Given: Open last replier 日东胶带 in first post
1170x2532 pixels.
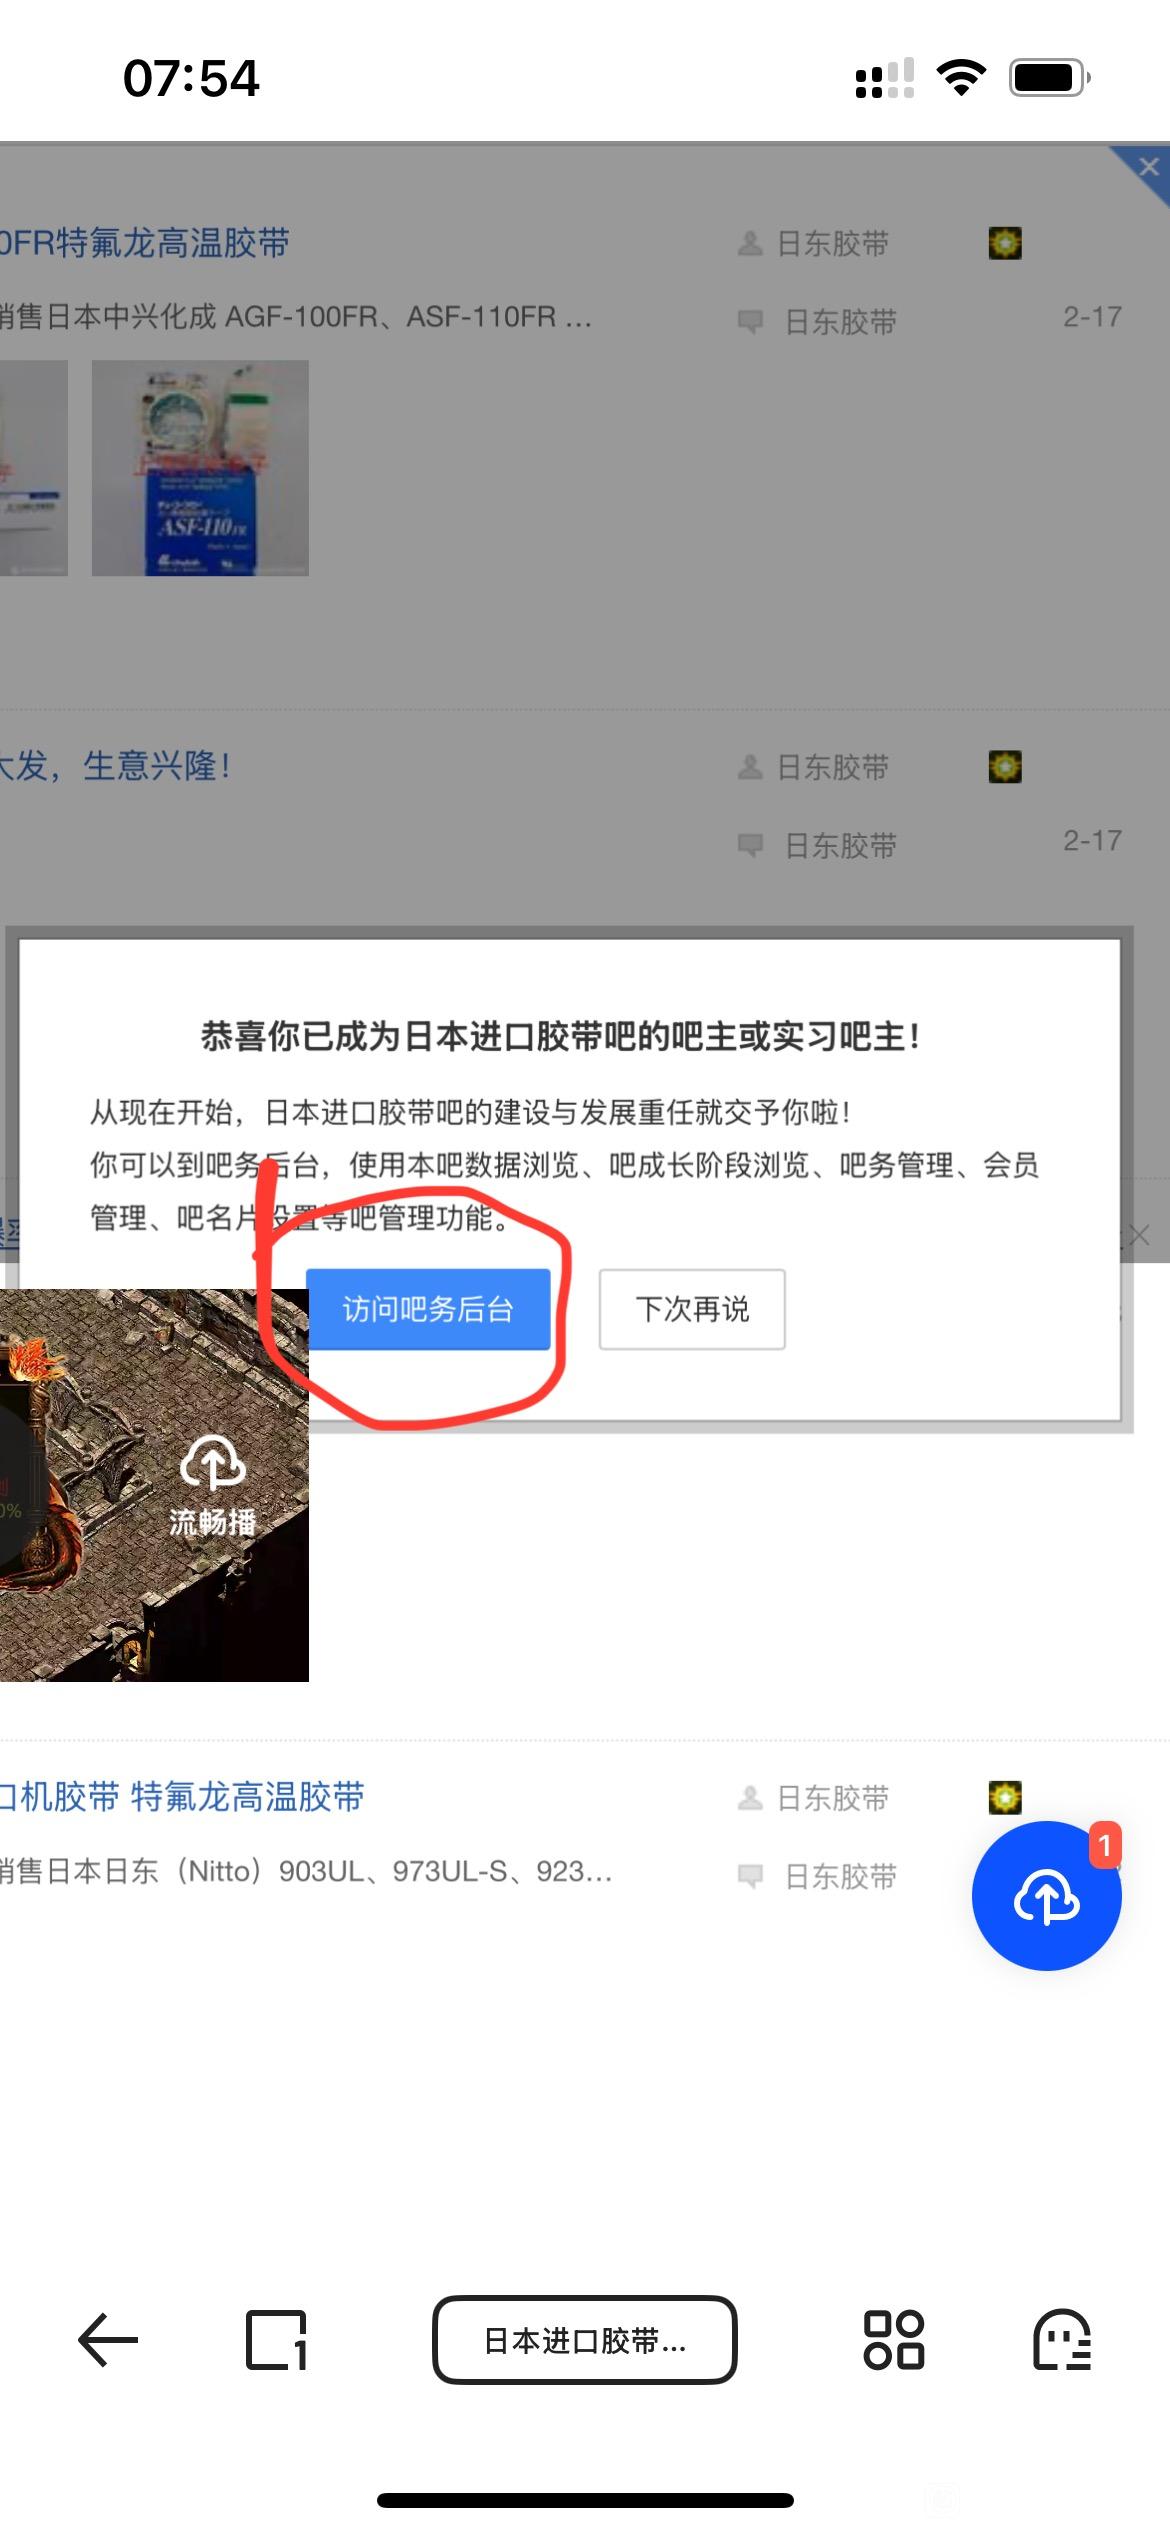Looking at the screenshot, I should 840,322.
